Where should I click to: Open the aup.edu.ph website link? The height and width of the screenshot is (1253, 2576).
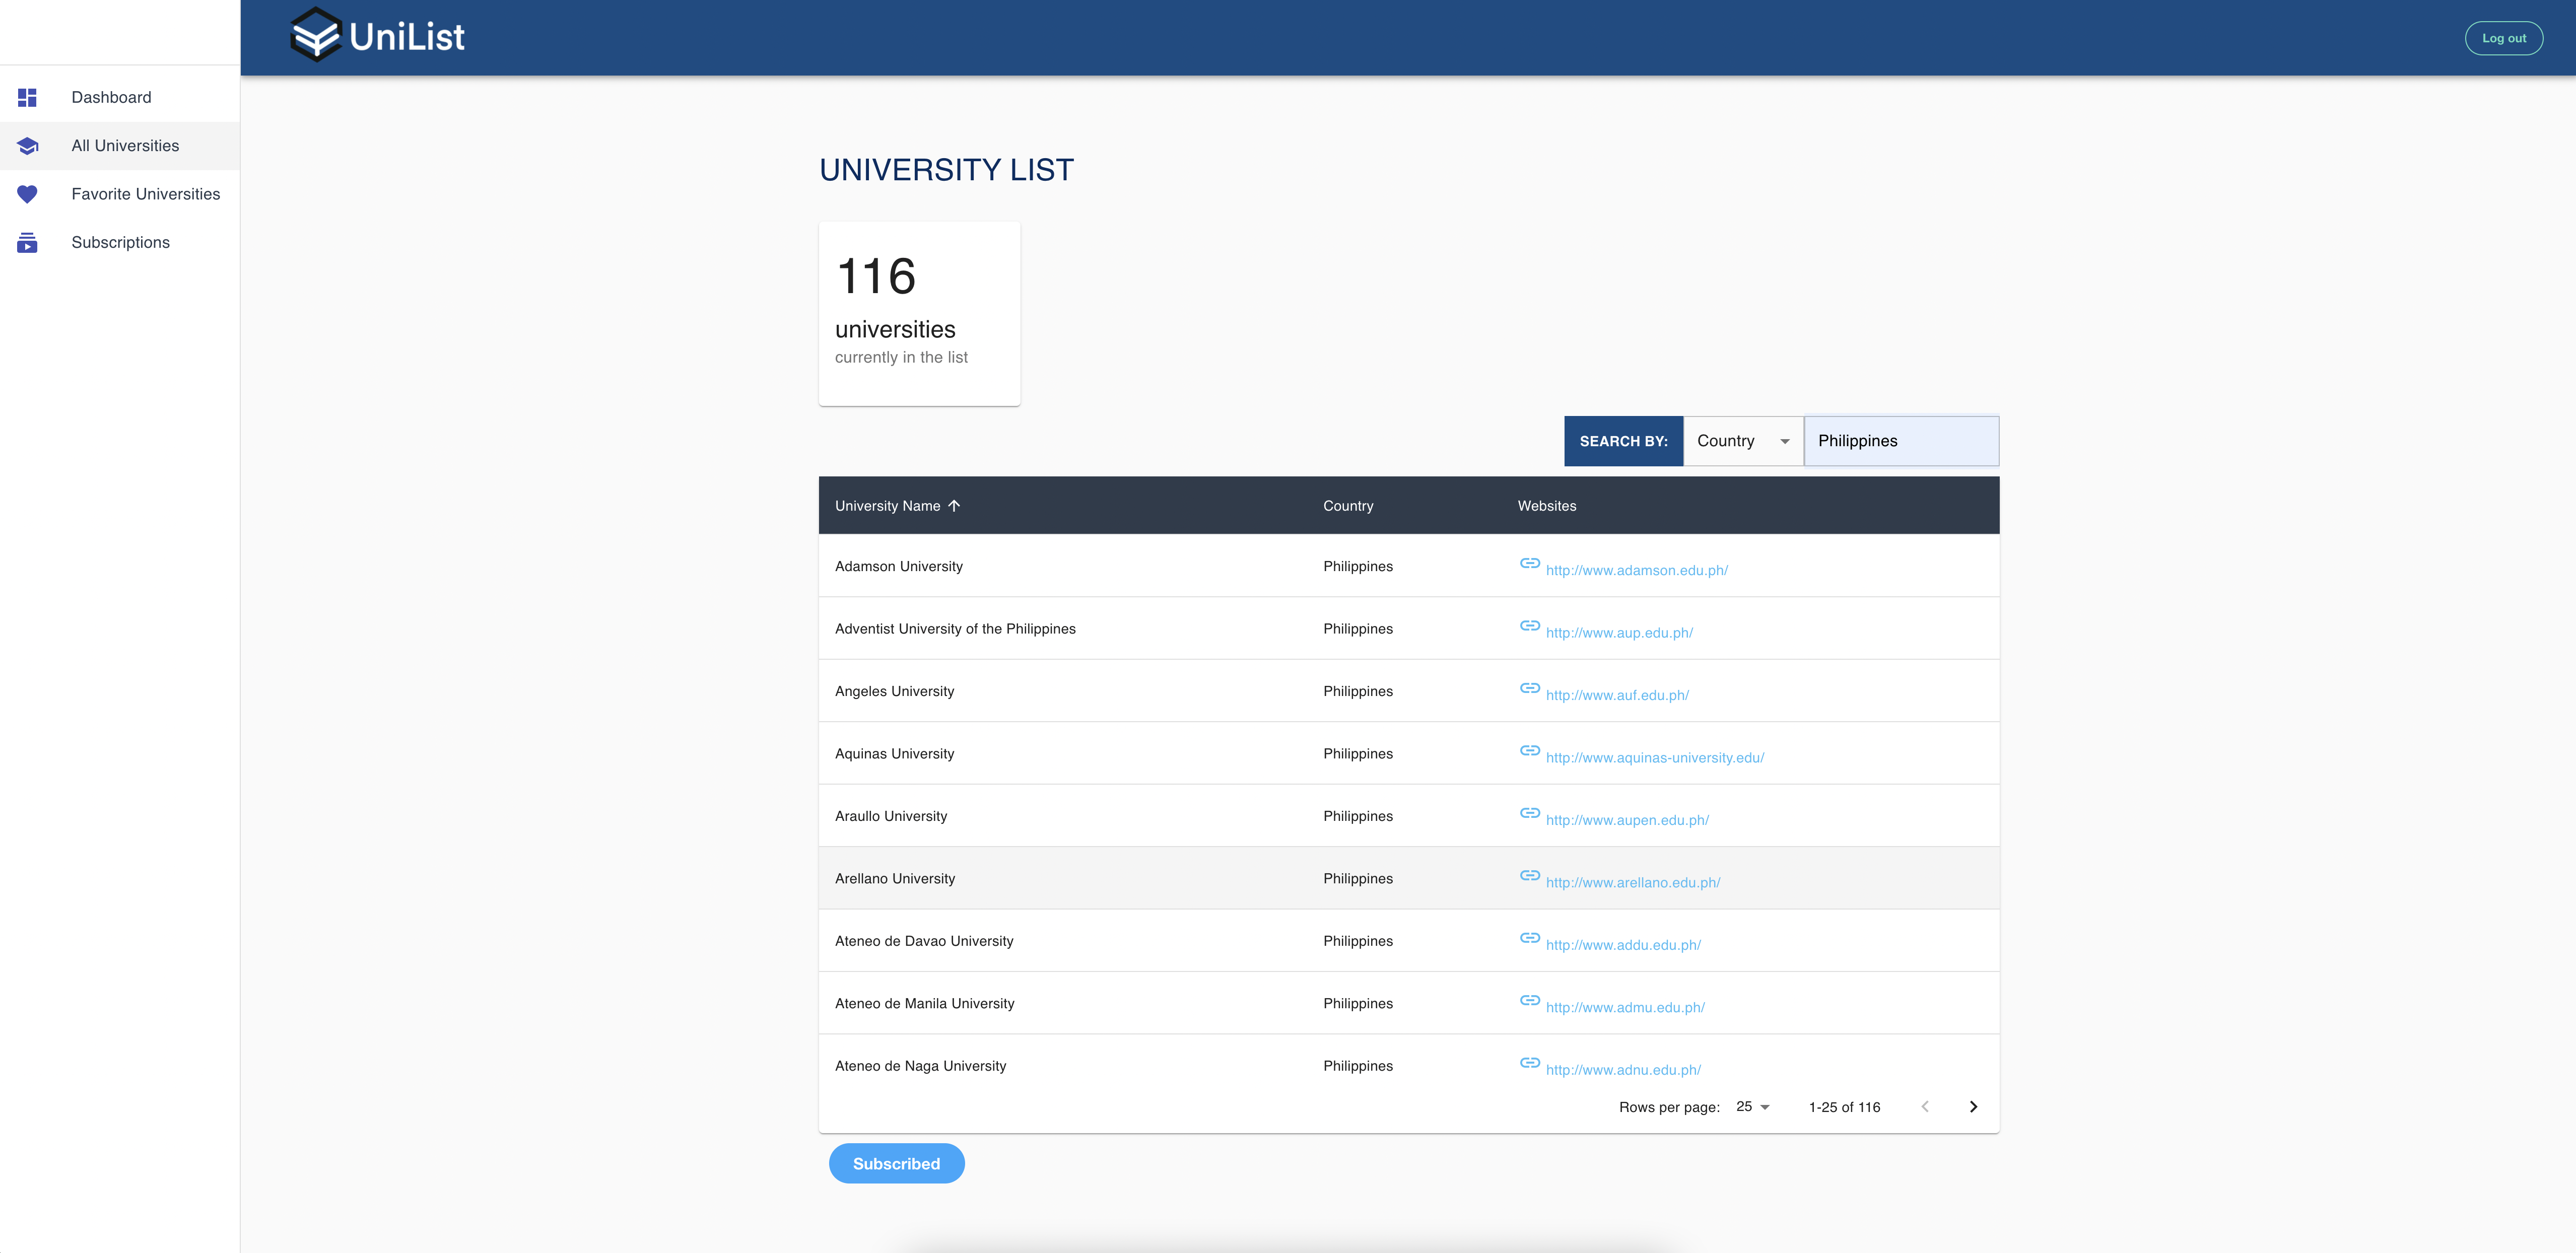click(1619, 633)
